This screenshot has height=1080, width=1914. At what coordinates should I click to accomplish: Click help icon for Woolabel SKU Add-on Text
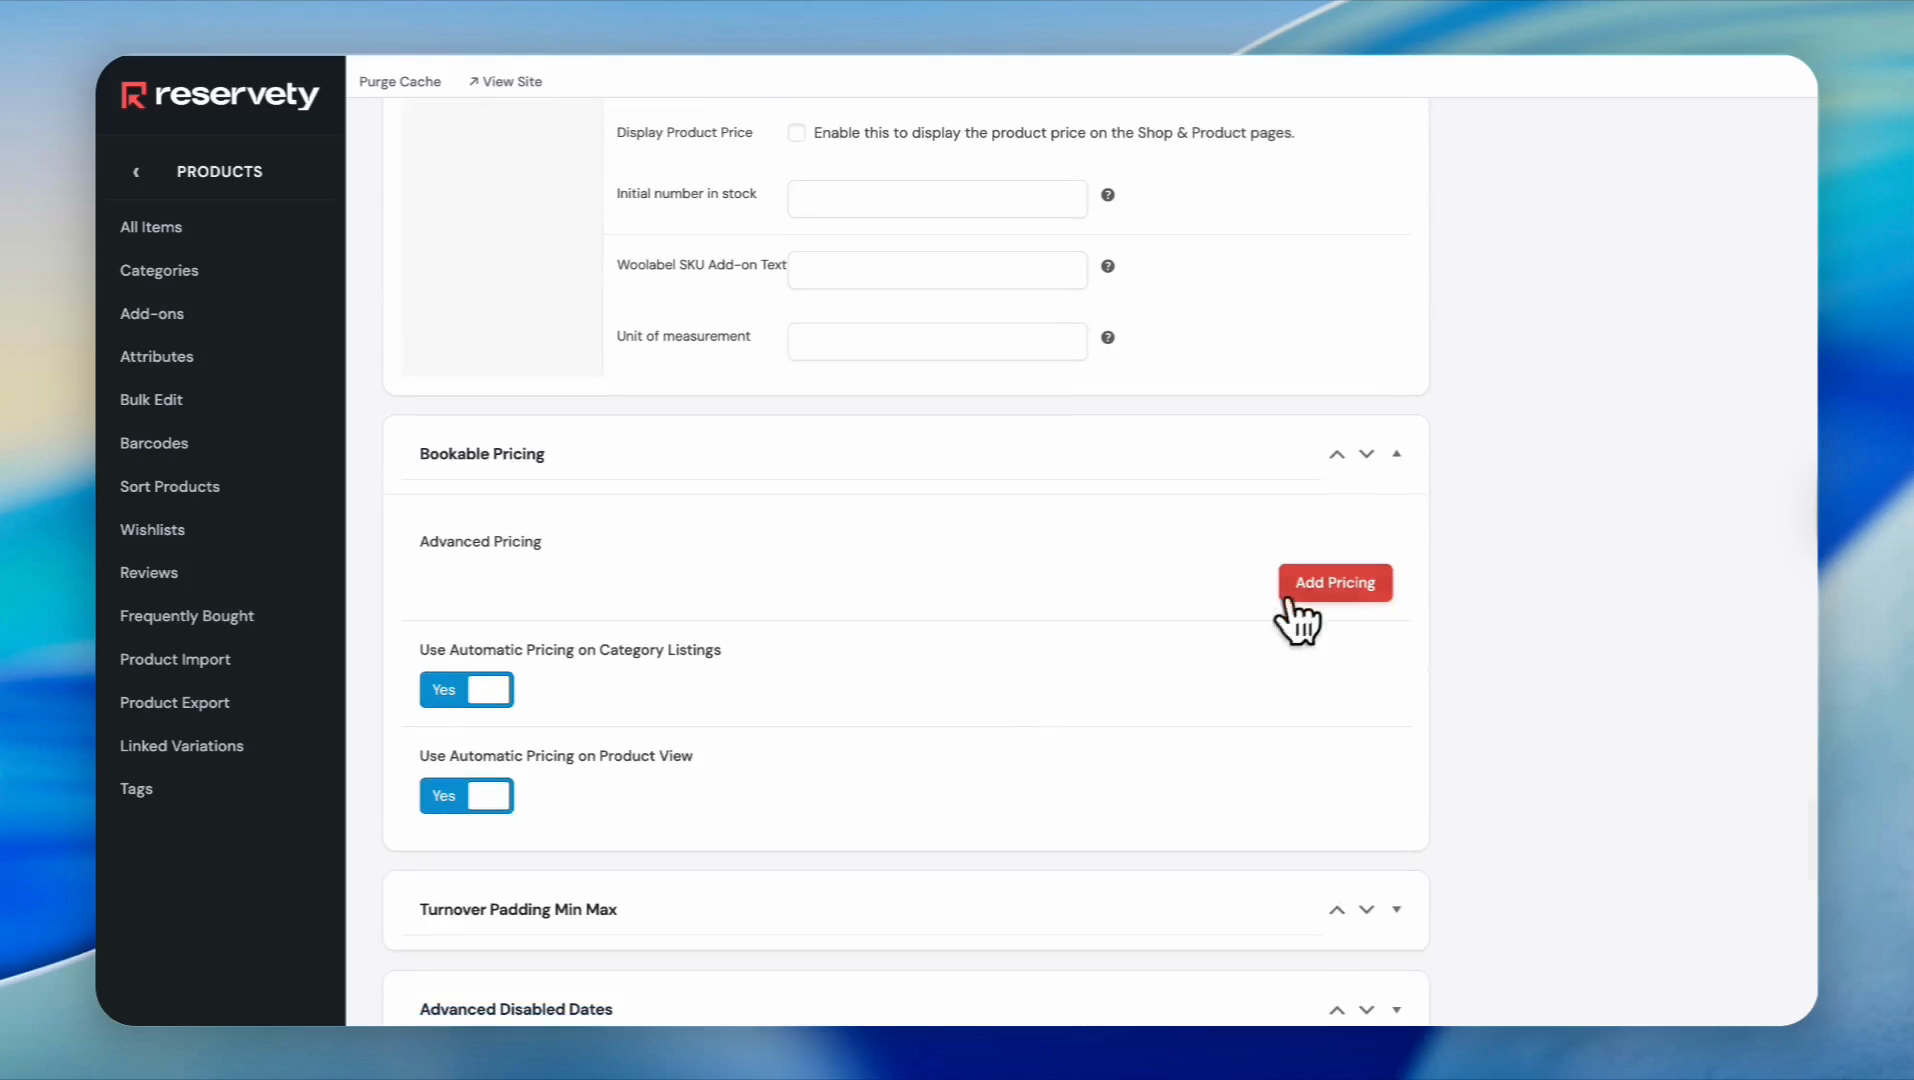tap(1107, 266)
